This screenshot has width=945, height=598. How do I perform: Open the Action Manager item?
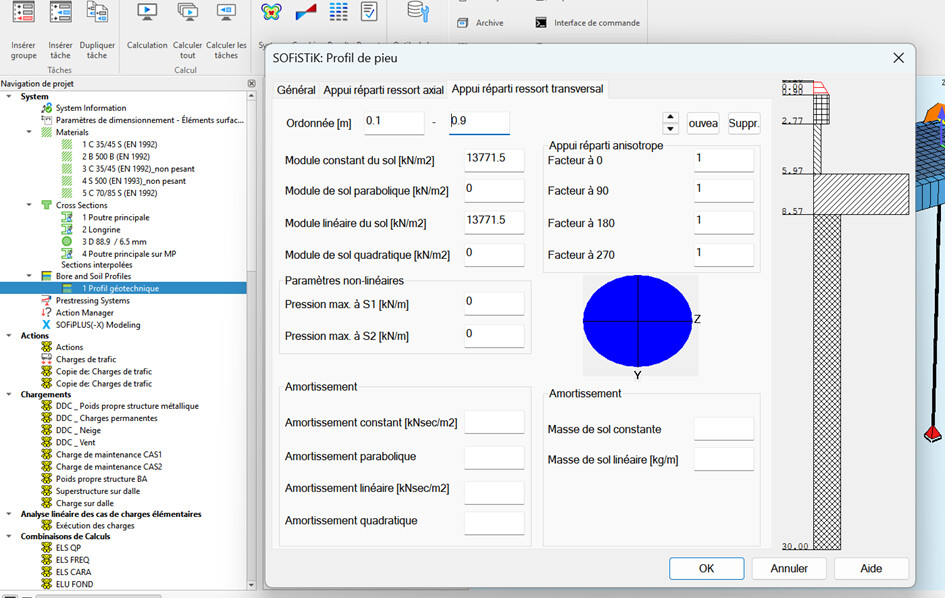click(84, 313)
